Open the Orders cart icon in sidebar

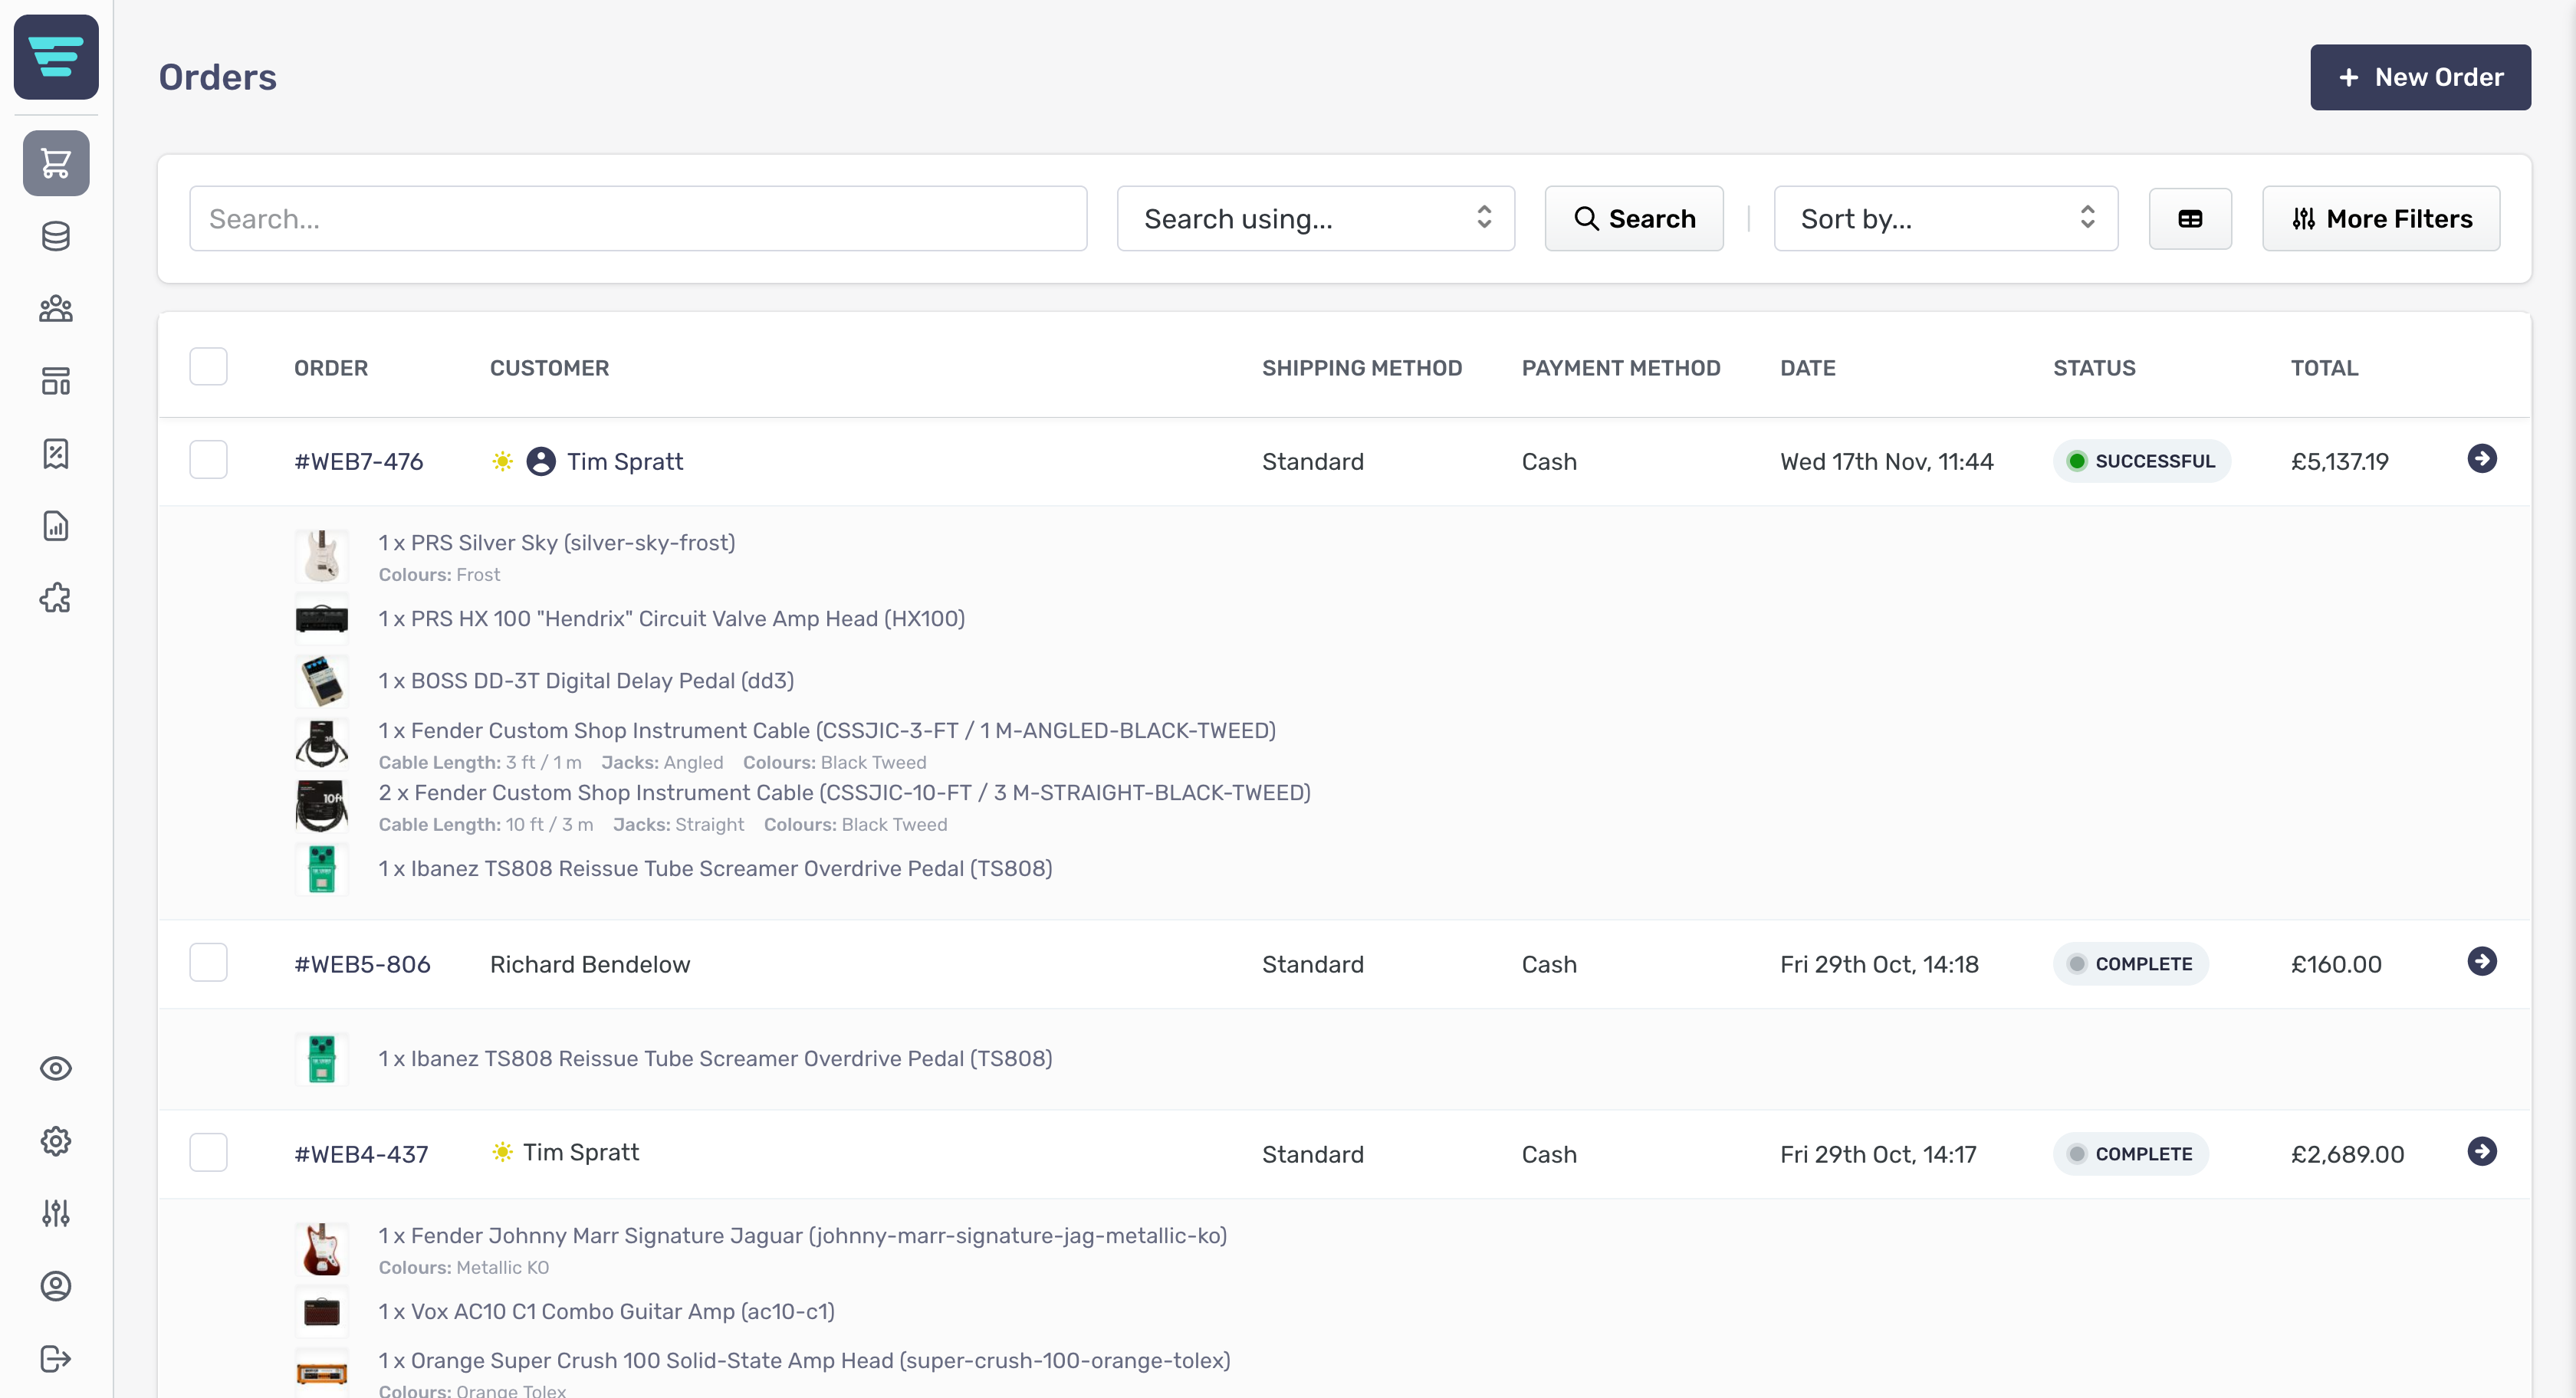click(x=56, y=163)
